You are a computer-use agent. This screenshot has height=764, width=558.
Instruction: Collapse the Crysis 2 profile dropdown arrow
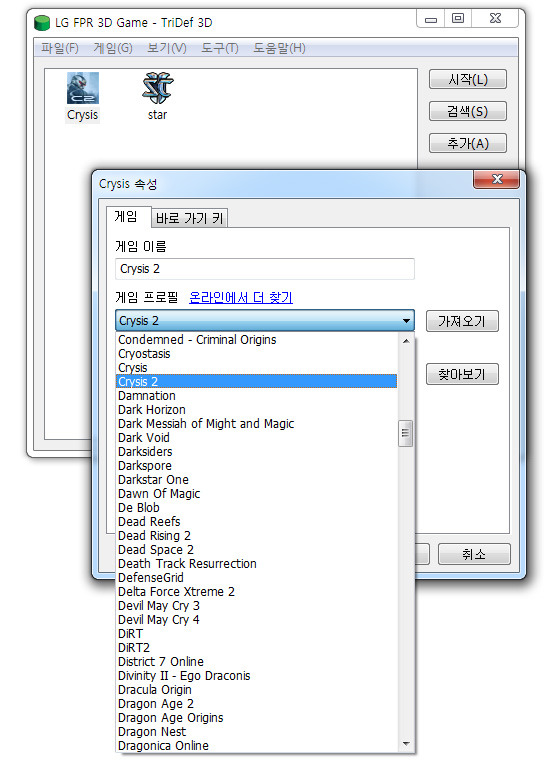[x=406, y=321]
